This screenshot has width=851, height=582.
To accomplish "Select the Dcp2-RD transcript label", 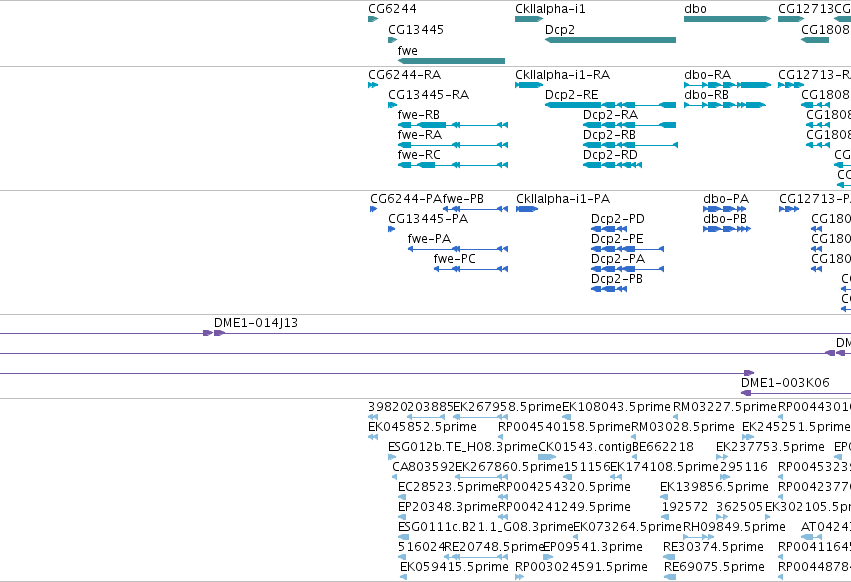I will pyautogui.click(x=610, y=155).
